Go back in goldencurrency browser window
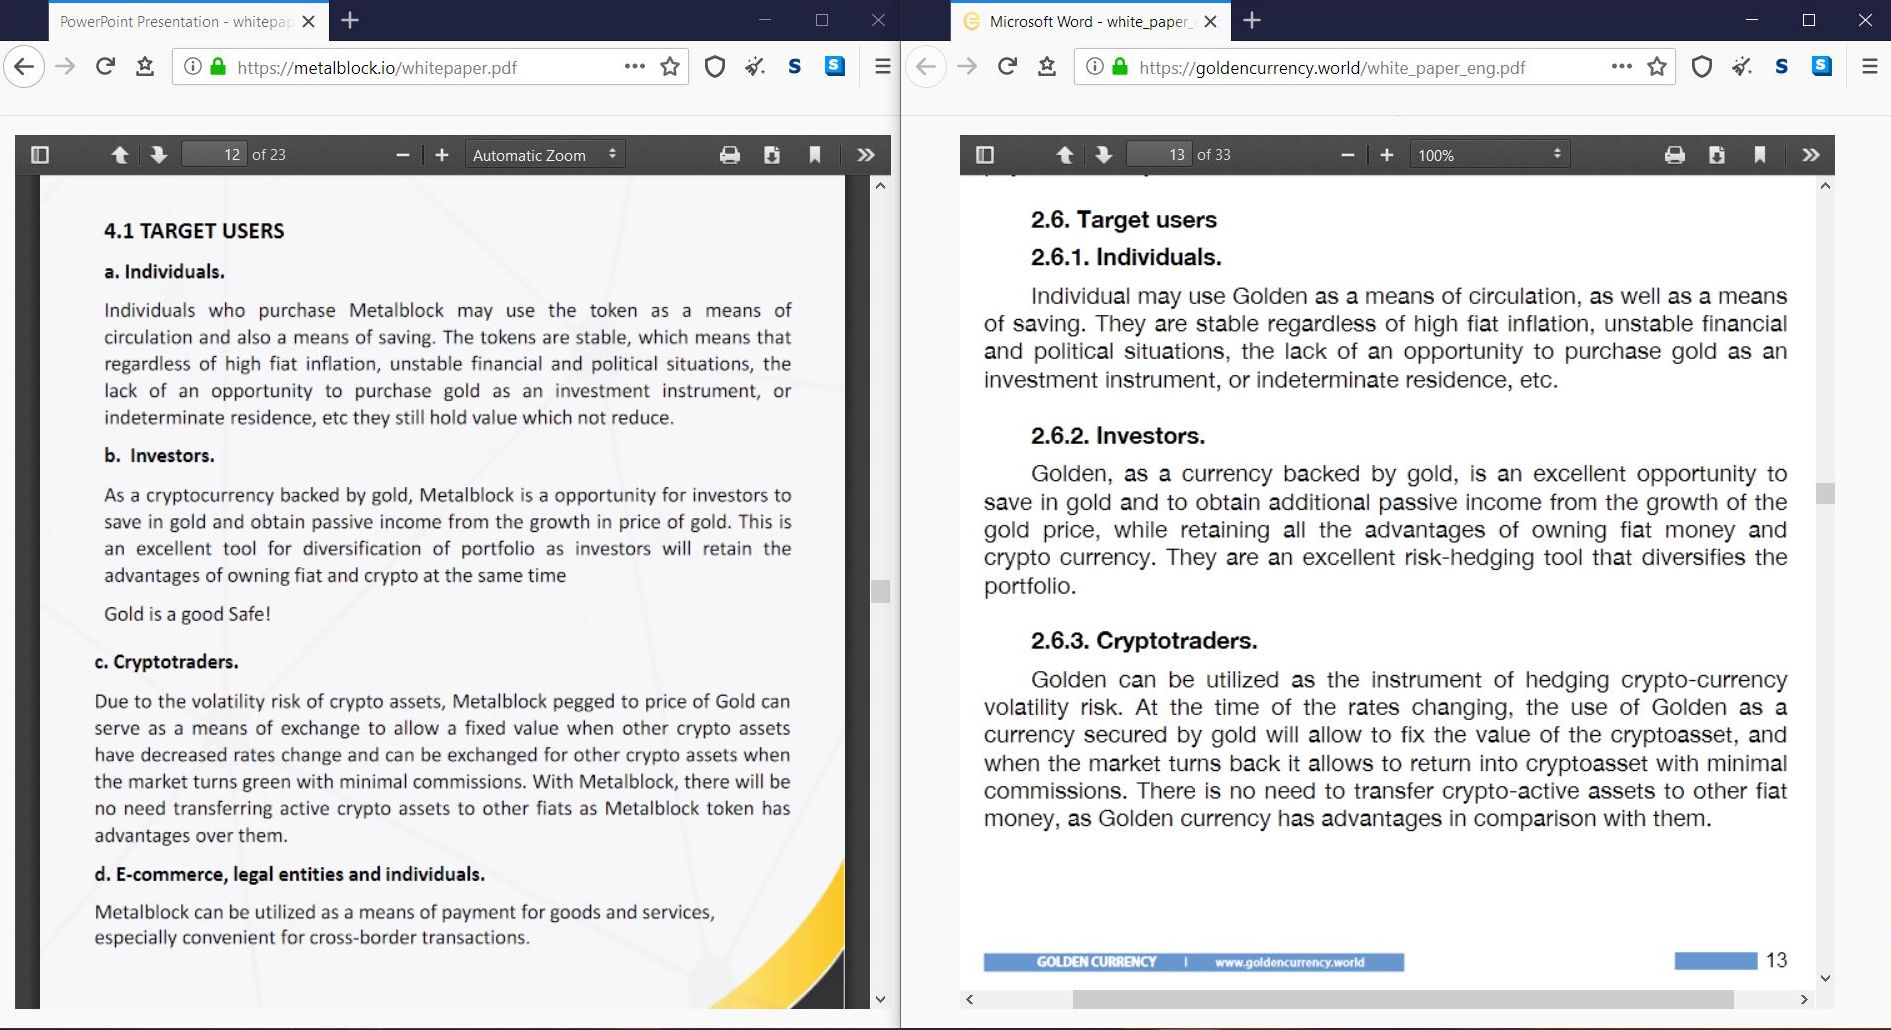The width and height of the screenshot is (1891, 1030). coord(926,67)
